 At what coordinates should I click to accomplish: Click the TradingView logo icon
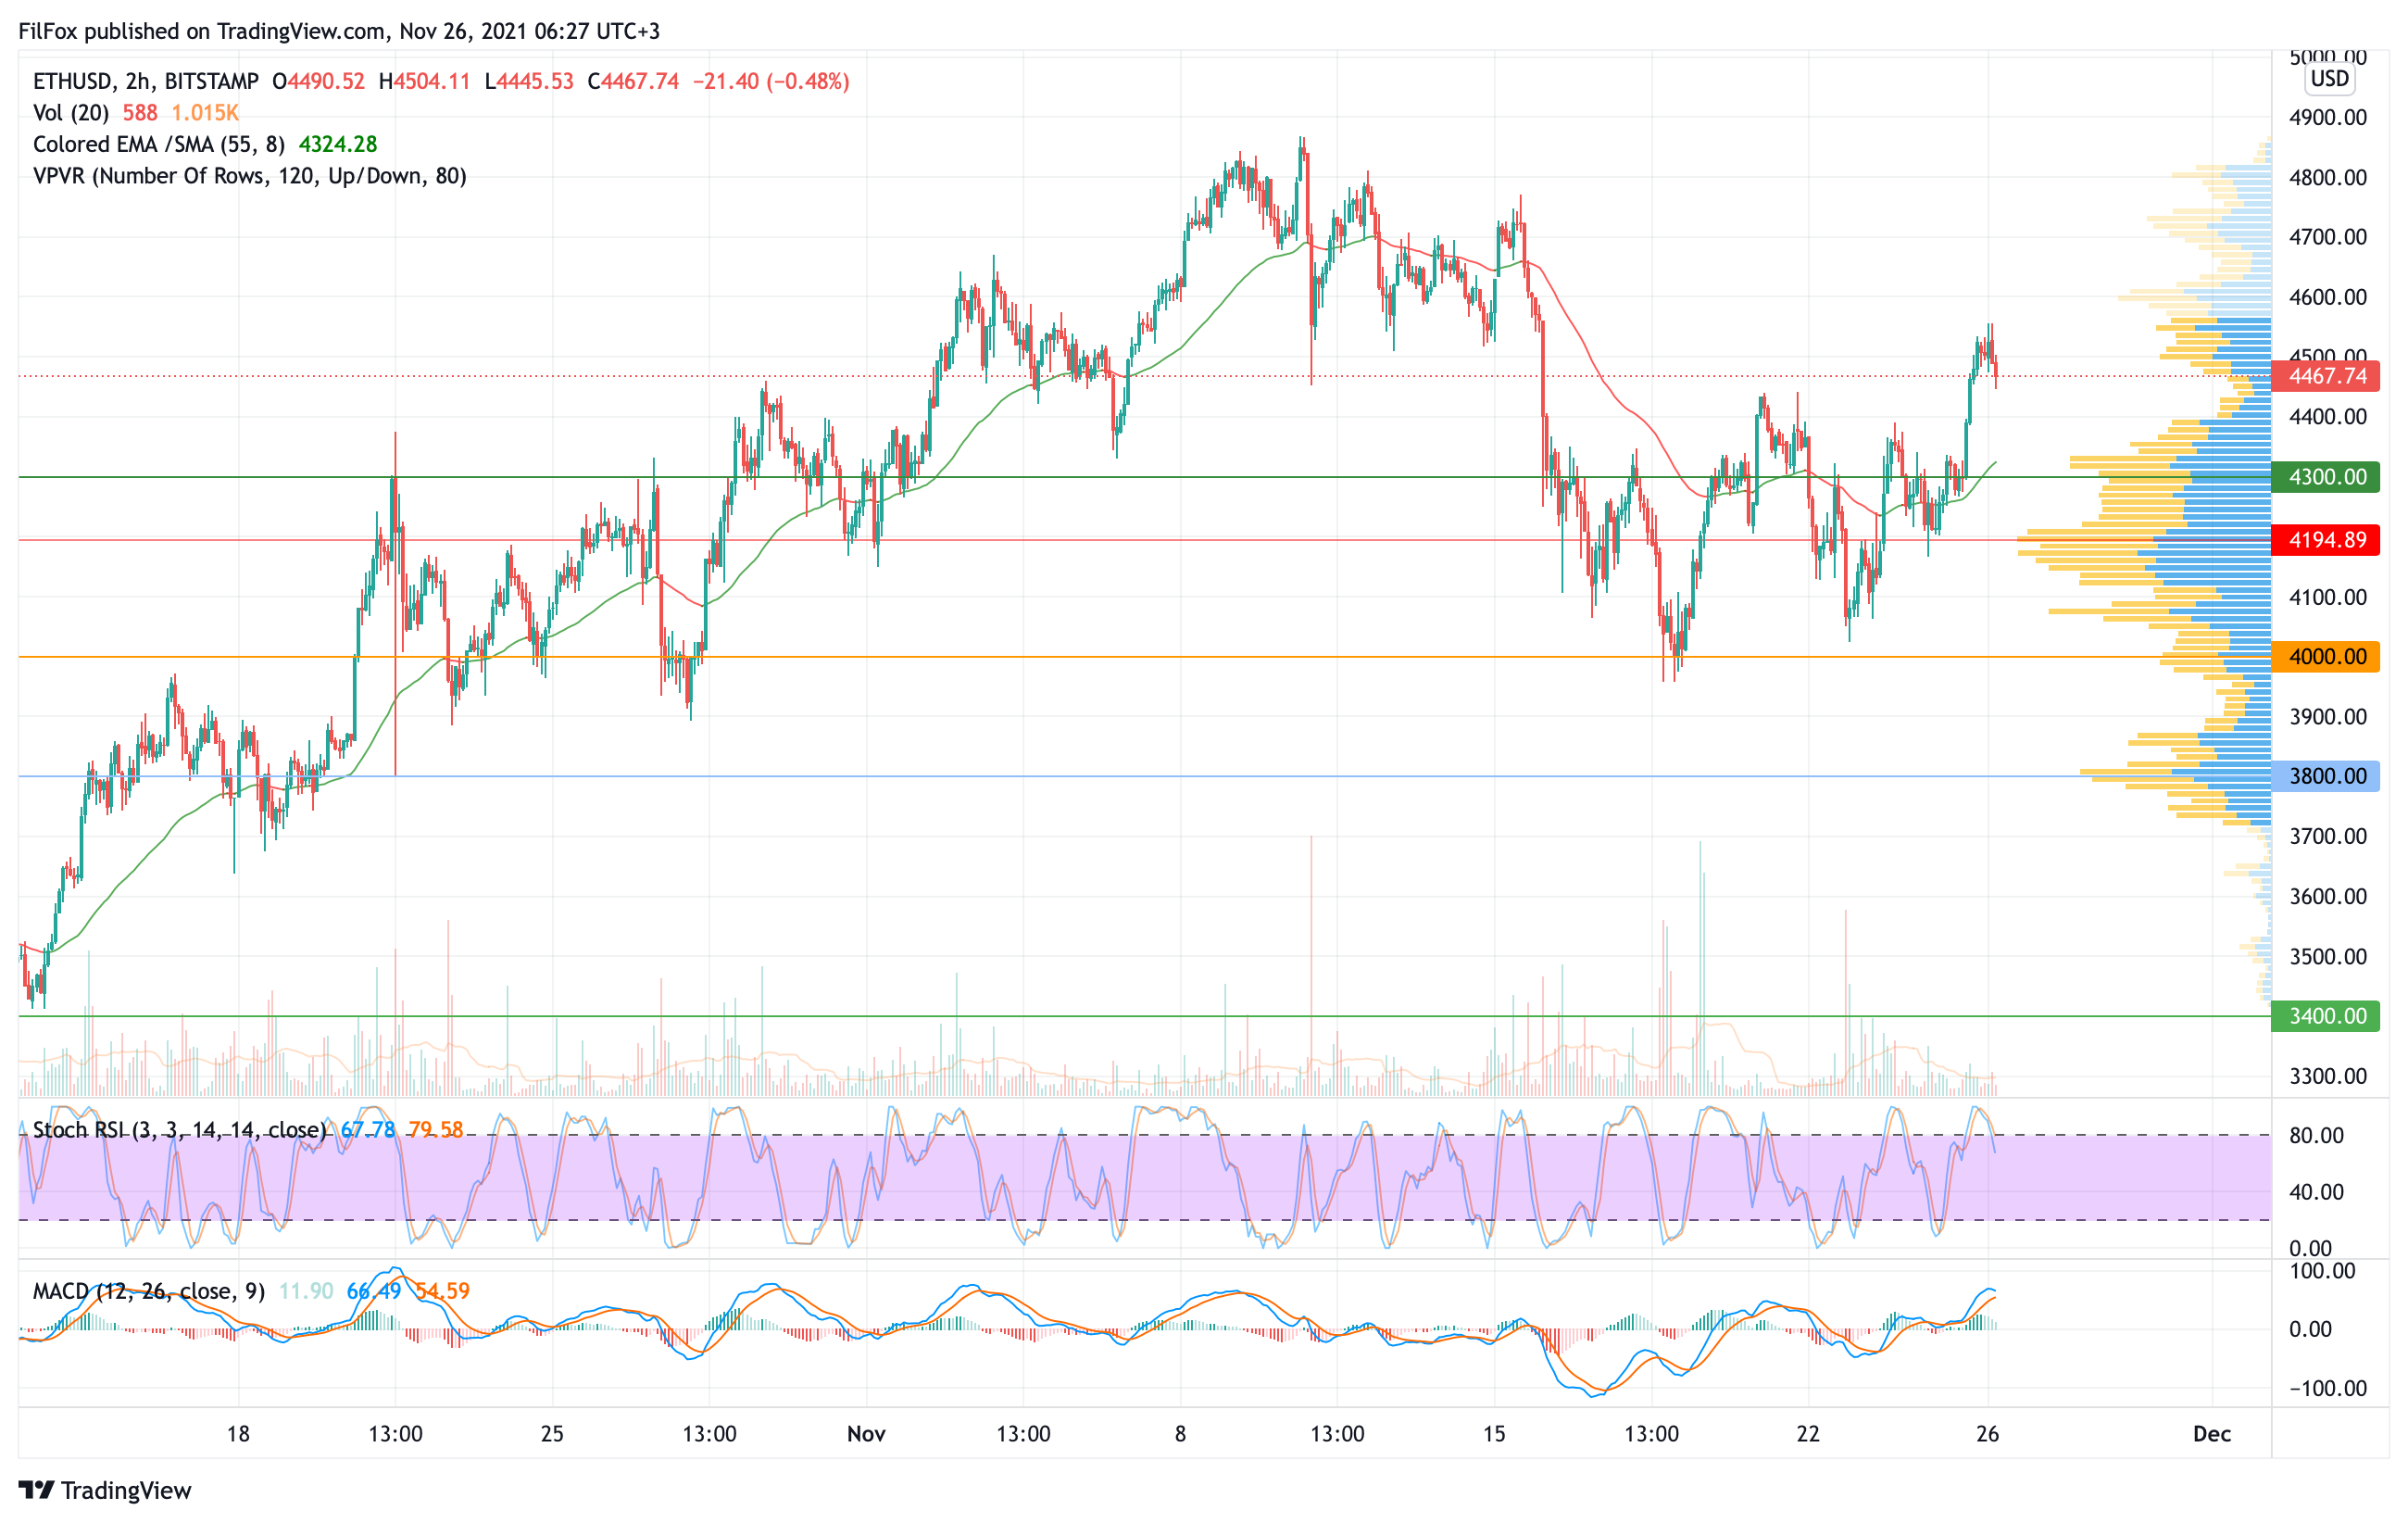point(36,1490)
